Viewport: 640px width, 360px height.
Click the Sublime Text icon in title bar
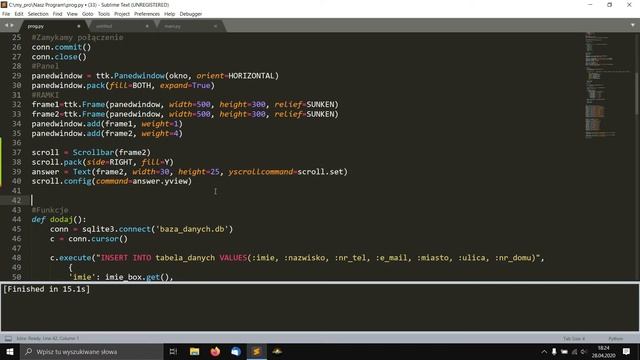tap(4, 5)
